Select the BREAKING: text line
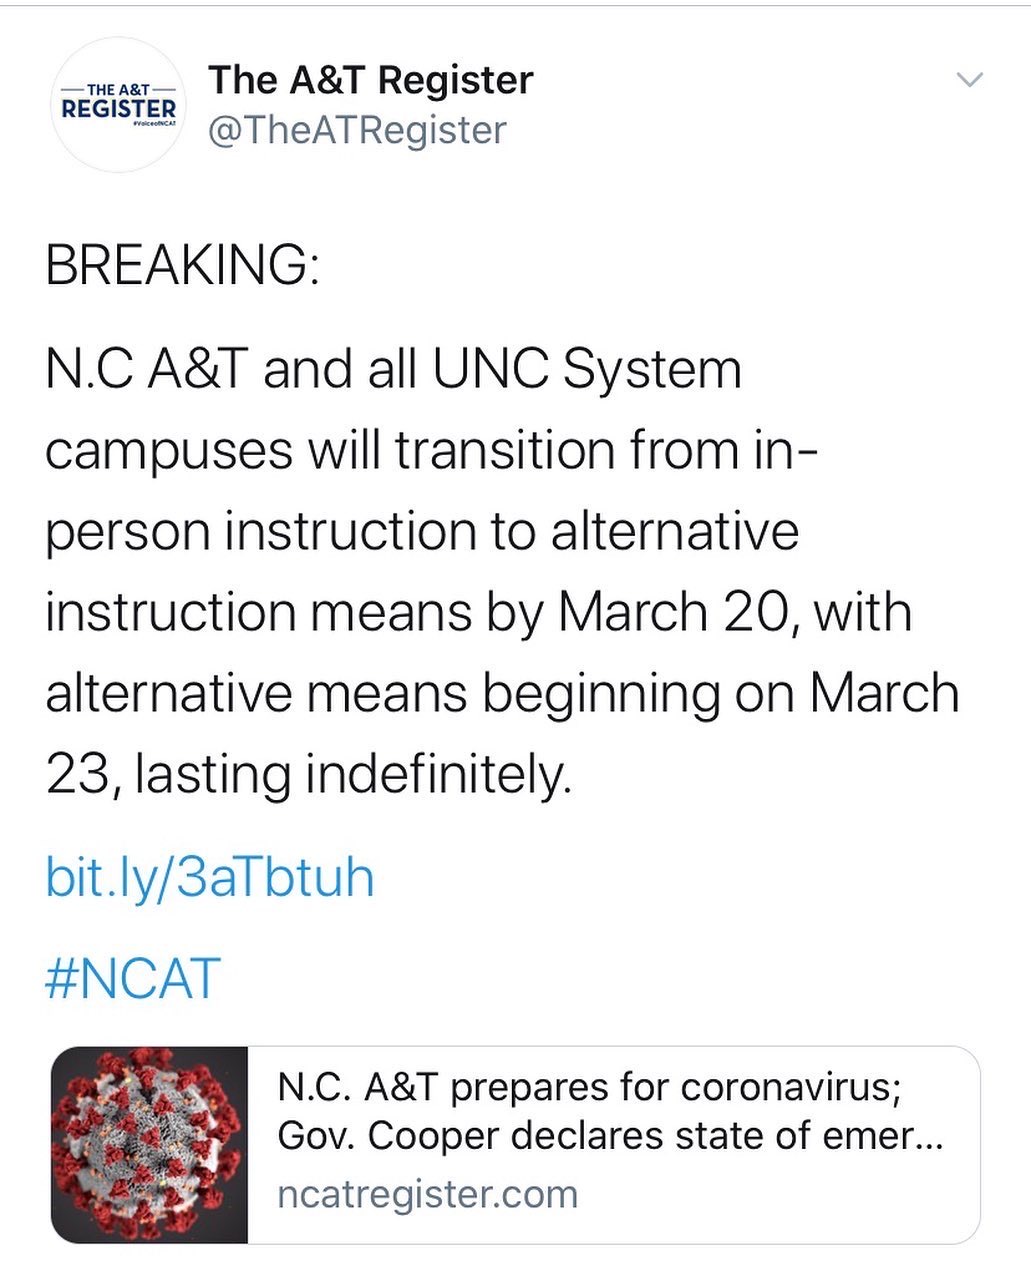Viewport: 1031px width, 1286px height. (183, 266)
